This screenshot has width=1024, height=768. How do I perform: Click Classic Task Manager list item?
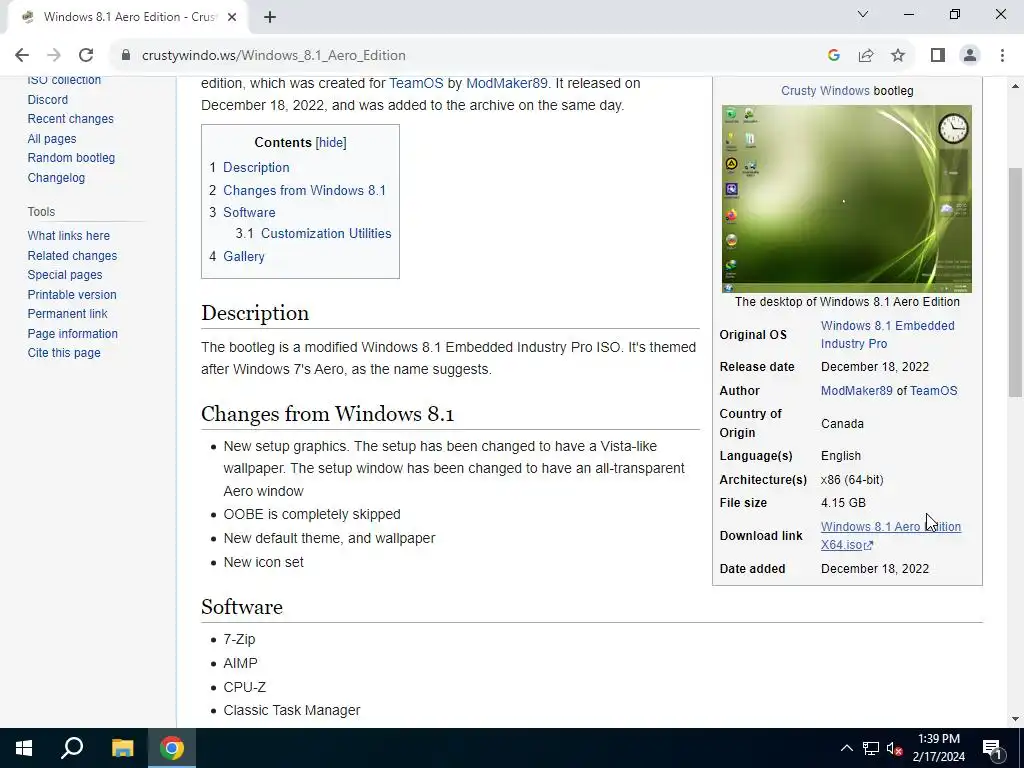292,710
